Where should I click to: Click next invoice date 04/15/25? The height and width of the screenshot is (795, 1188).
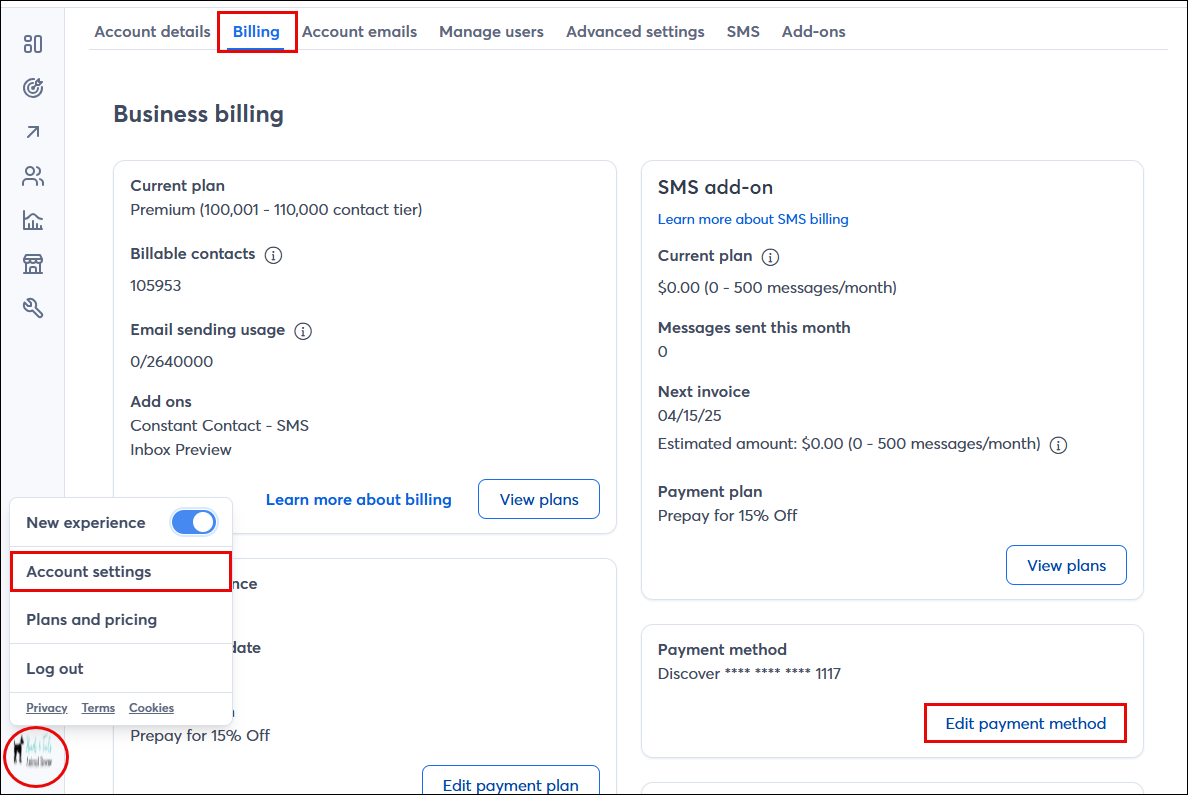click(689, 416)
